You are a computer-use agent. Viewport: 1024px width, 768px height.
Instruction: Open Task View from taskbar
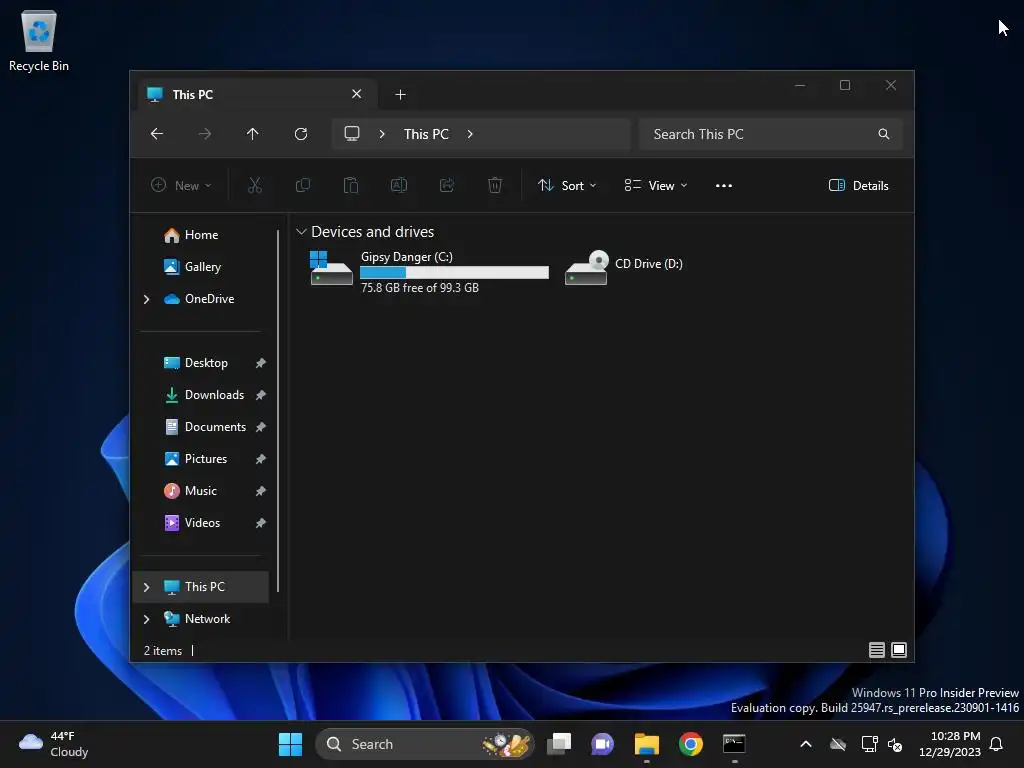click(559, 744)
